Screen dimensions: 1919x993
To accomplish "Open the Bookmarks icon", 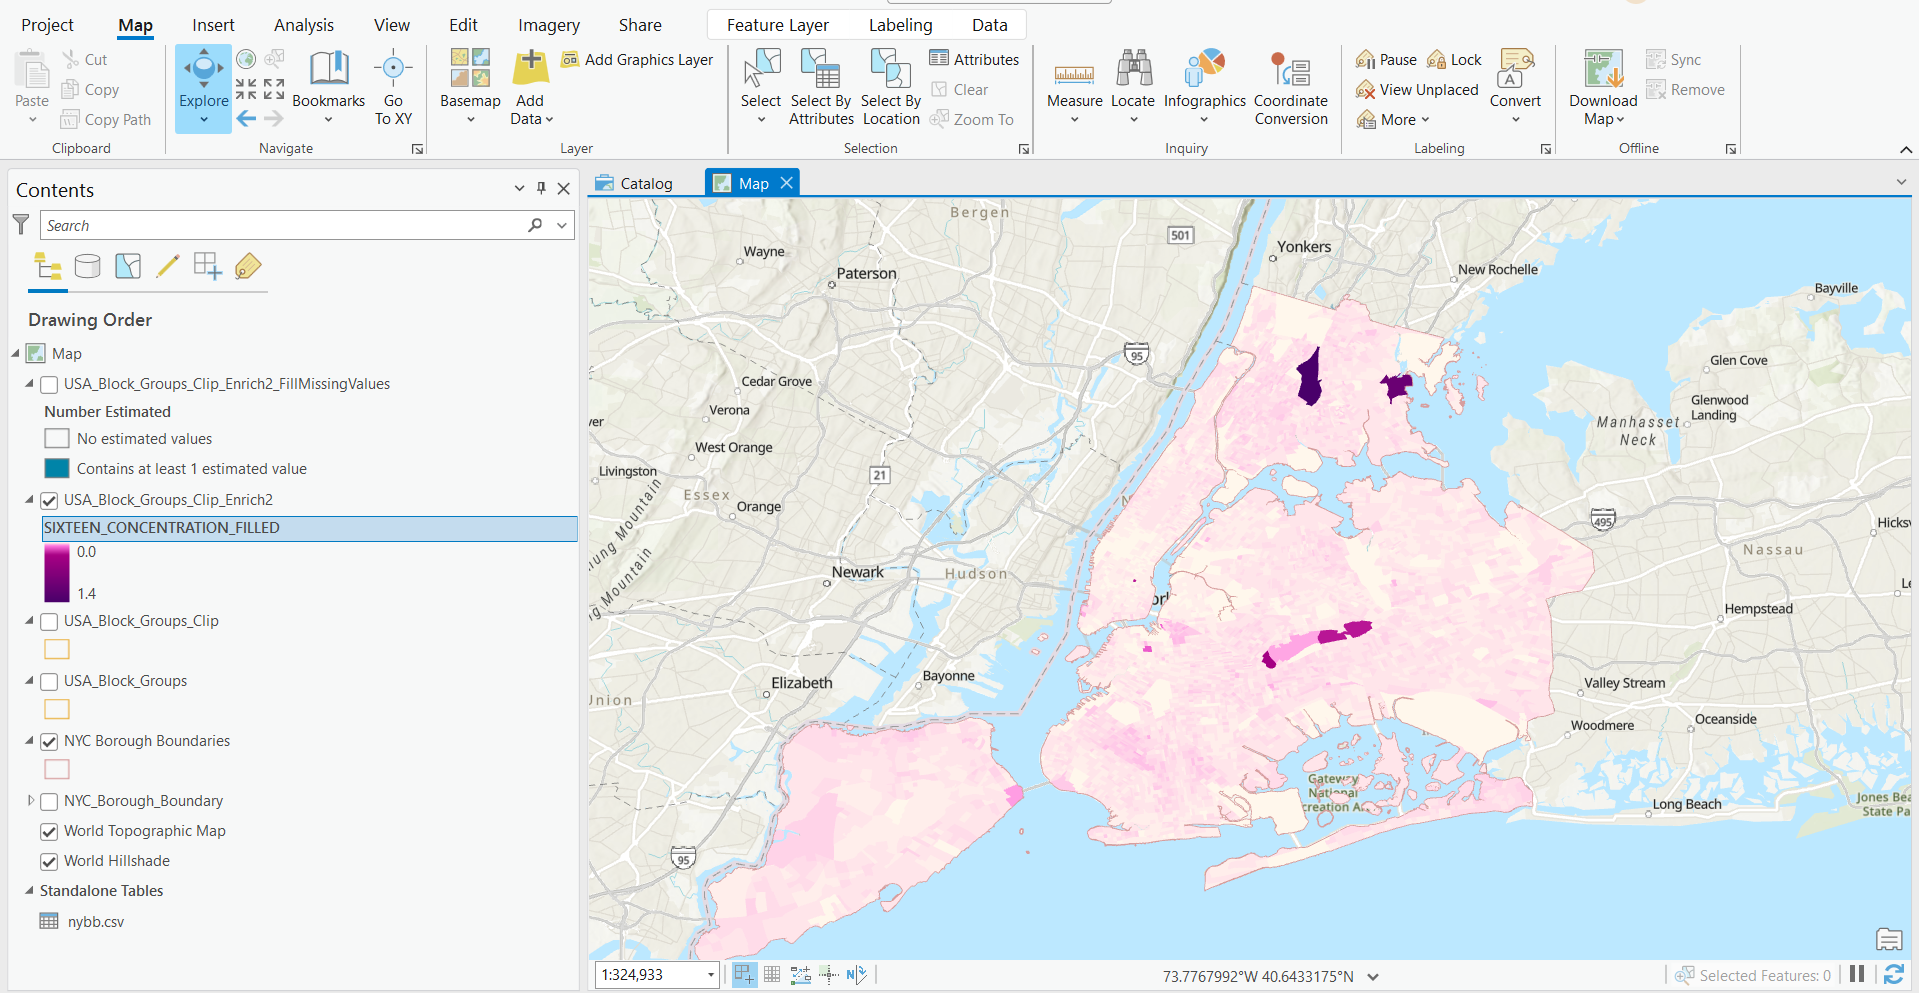I will (x=328, y=68).
